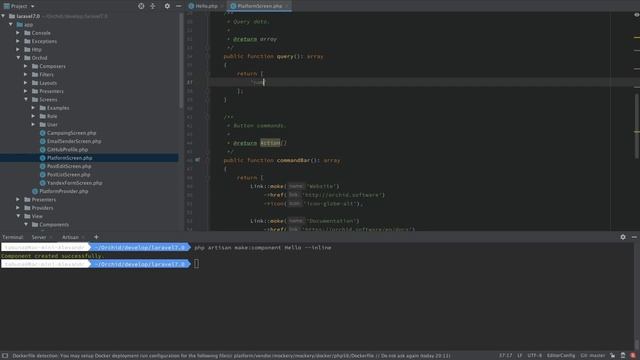Click the Dockerfile detection notification message

point(231,356)
